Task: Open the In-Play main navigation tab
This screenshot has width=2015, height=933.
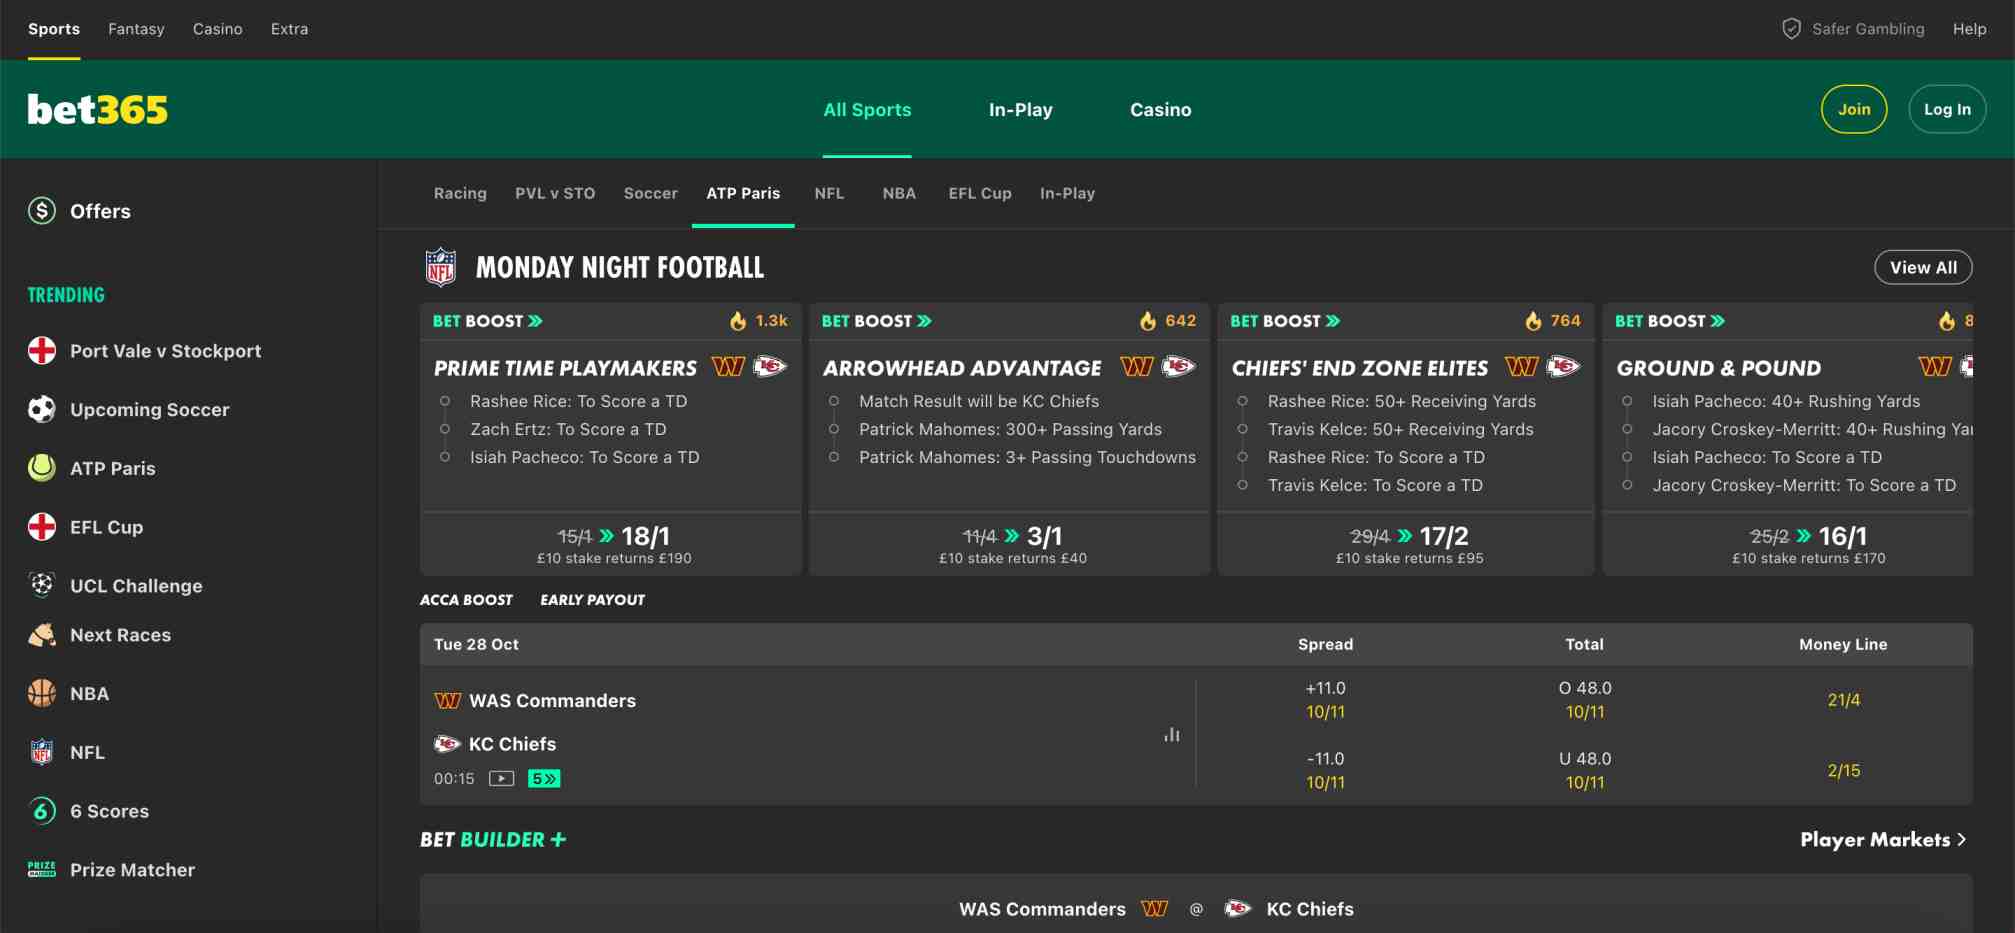Action: pos(1020,110)
